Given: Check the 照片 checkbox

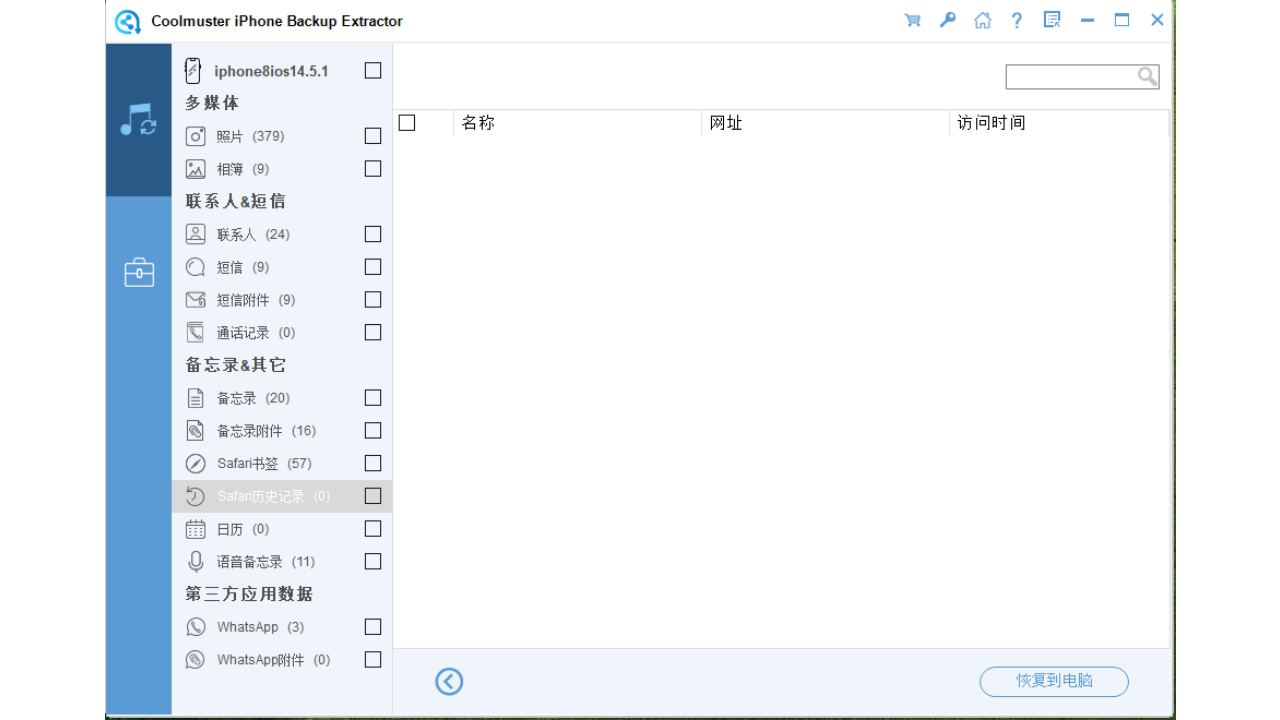Looking at the screenshot, I should (x=373, y=136).
